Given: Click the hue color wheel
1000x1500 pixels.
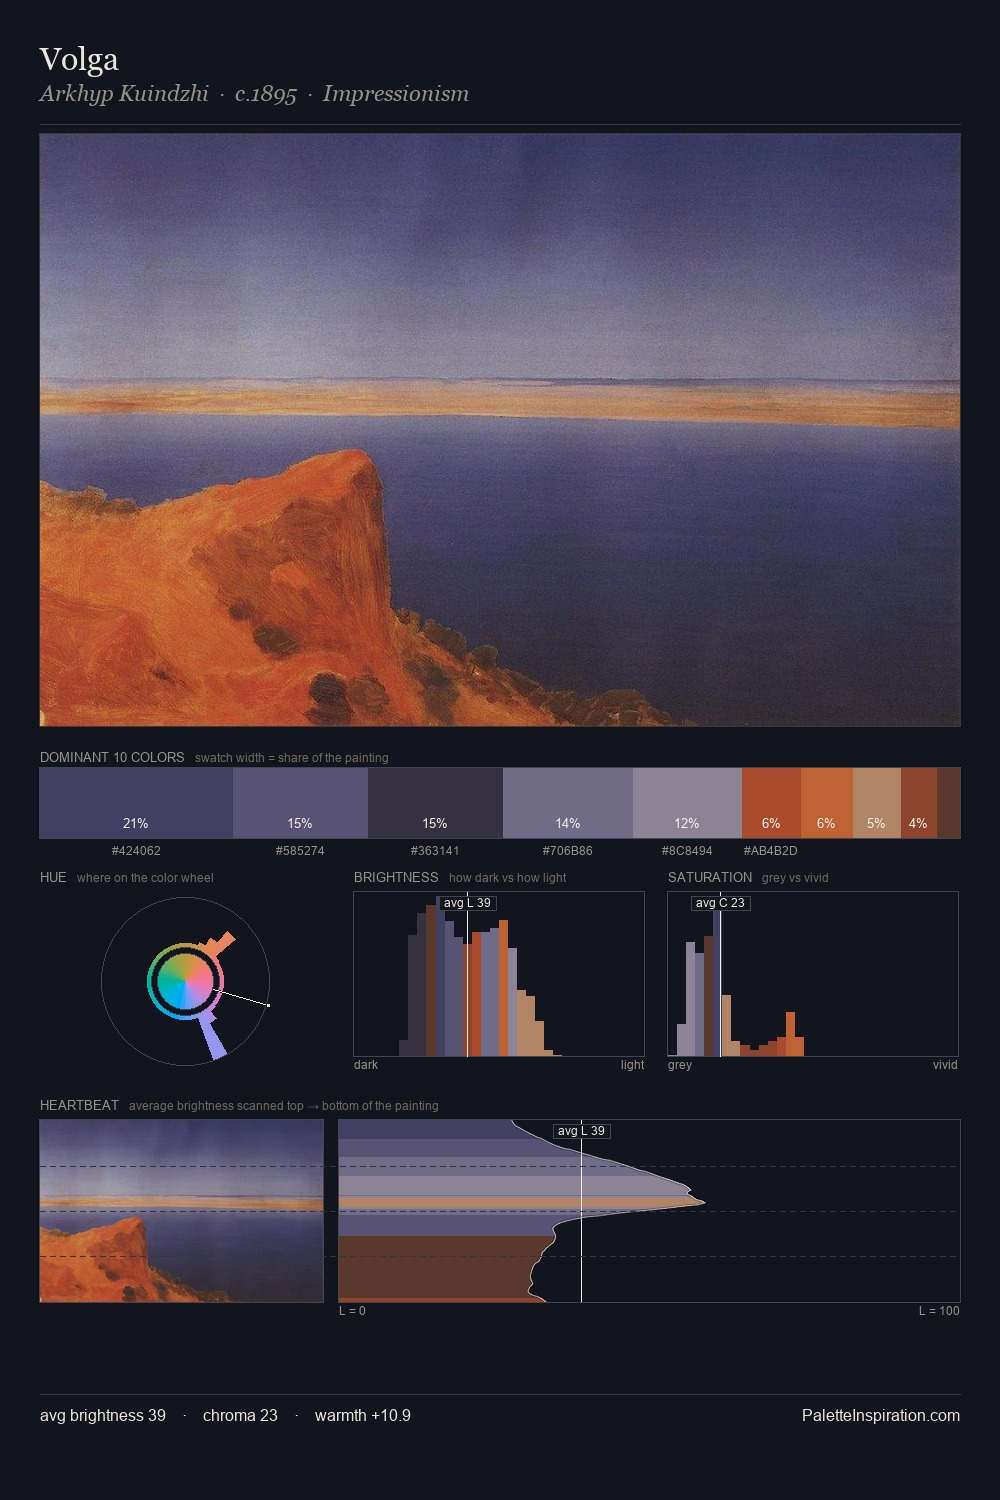Looking at the screenshot, I should [x=185, y=981].
